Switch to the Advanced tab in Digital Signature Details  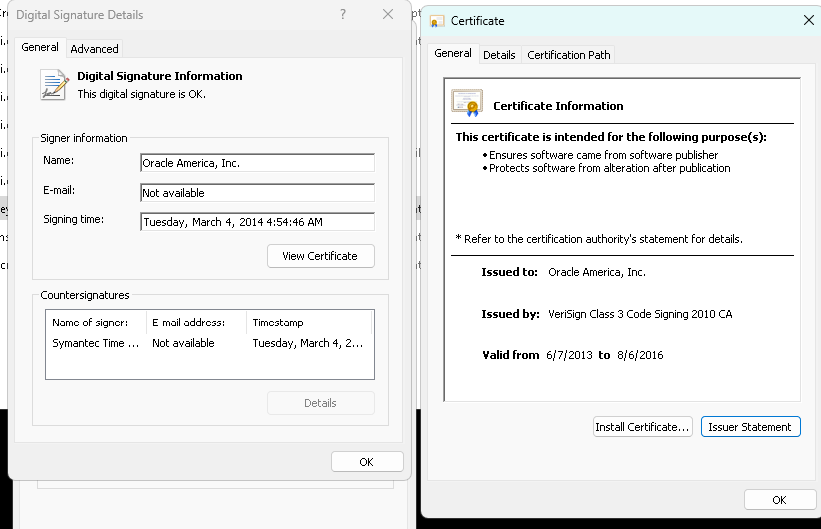point(94,49)
